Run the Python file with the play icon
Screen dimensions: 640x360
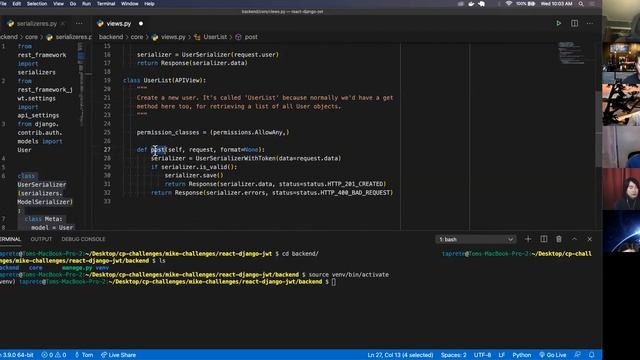[558, 23]
